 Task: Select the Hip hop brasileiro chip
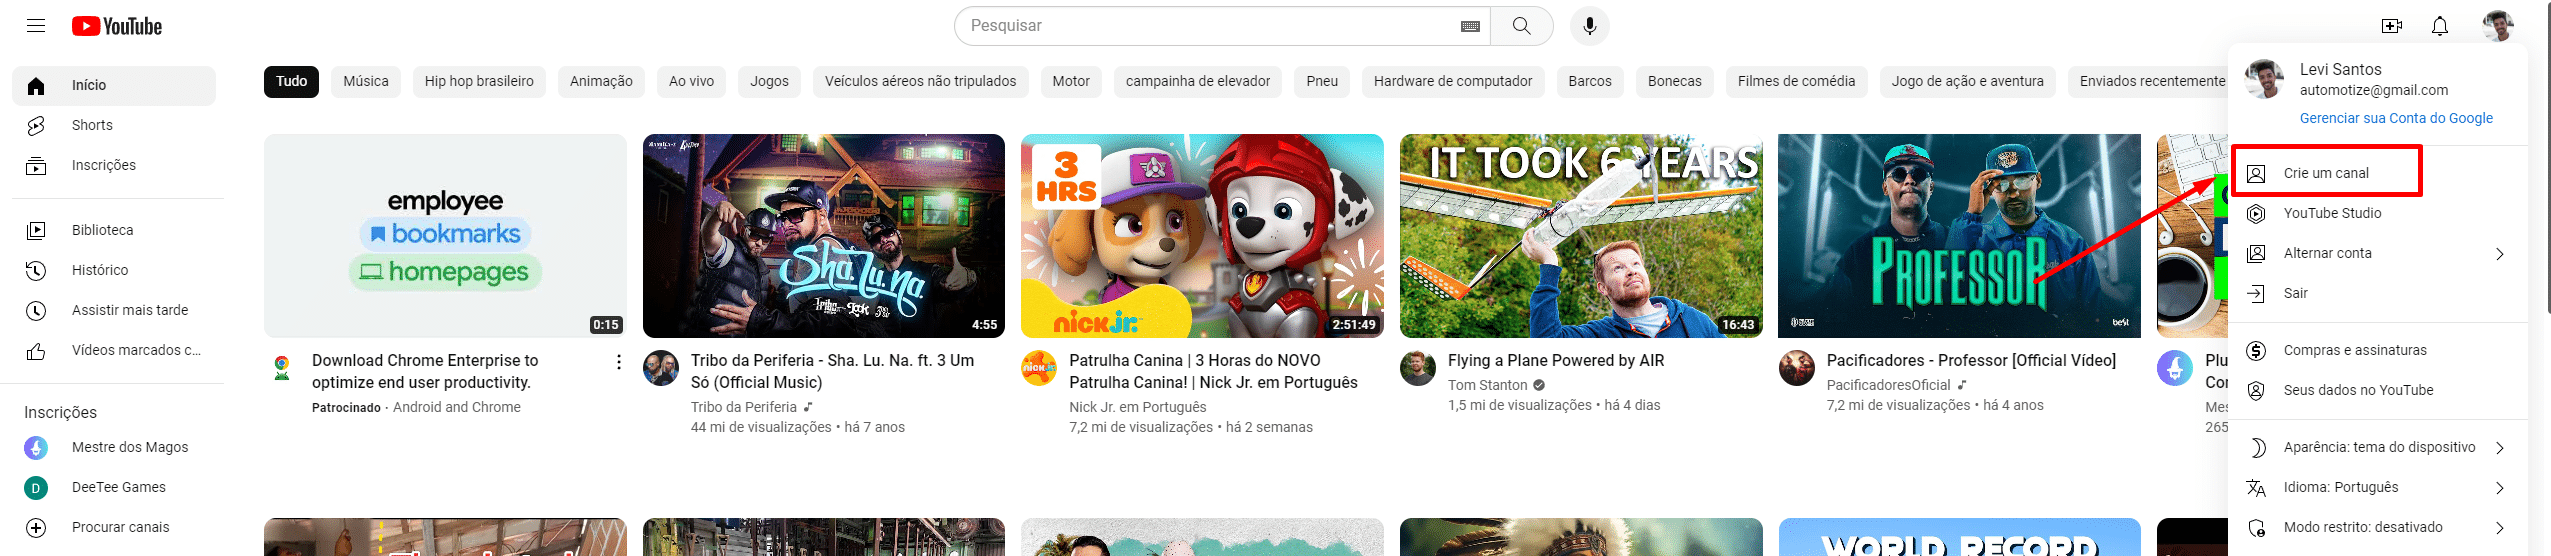[479, 81]
